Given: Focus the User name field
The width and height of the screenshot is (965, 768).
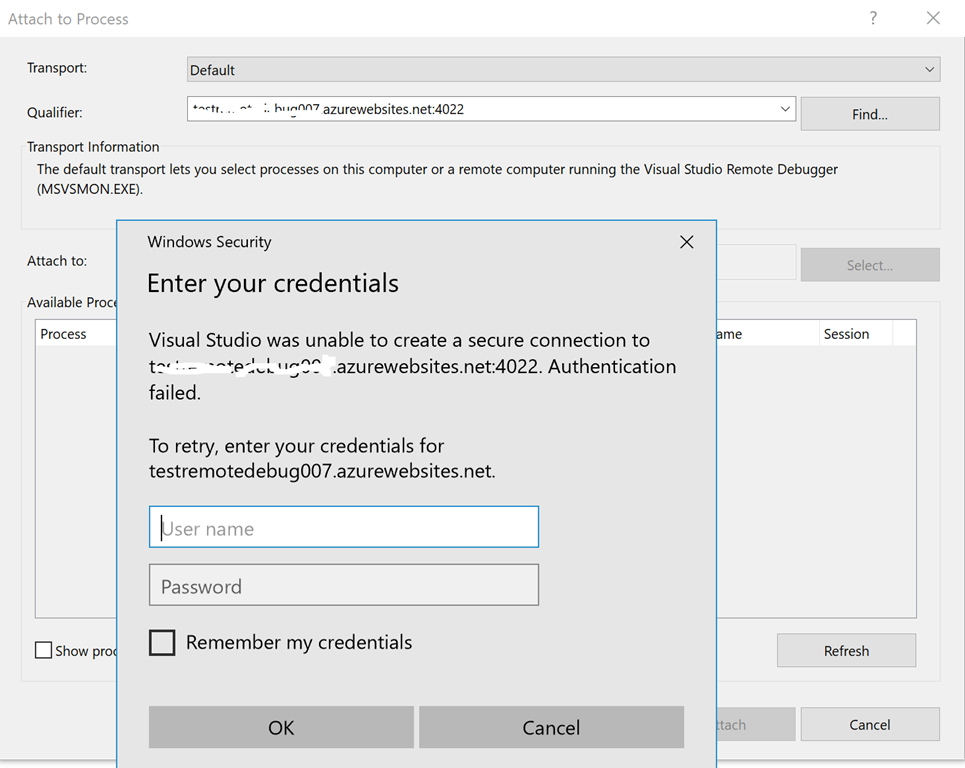Looking at the screenshot, I should (x=343, y=527).
